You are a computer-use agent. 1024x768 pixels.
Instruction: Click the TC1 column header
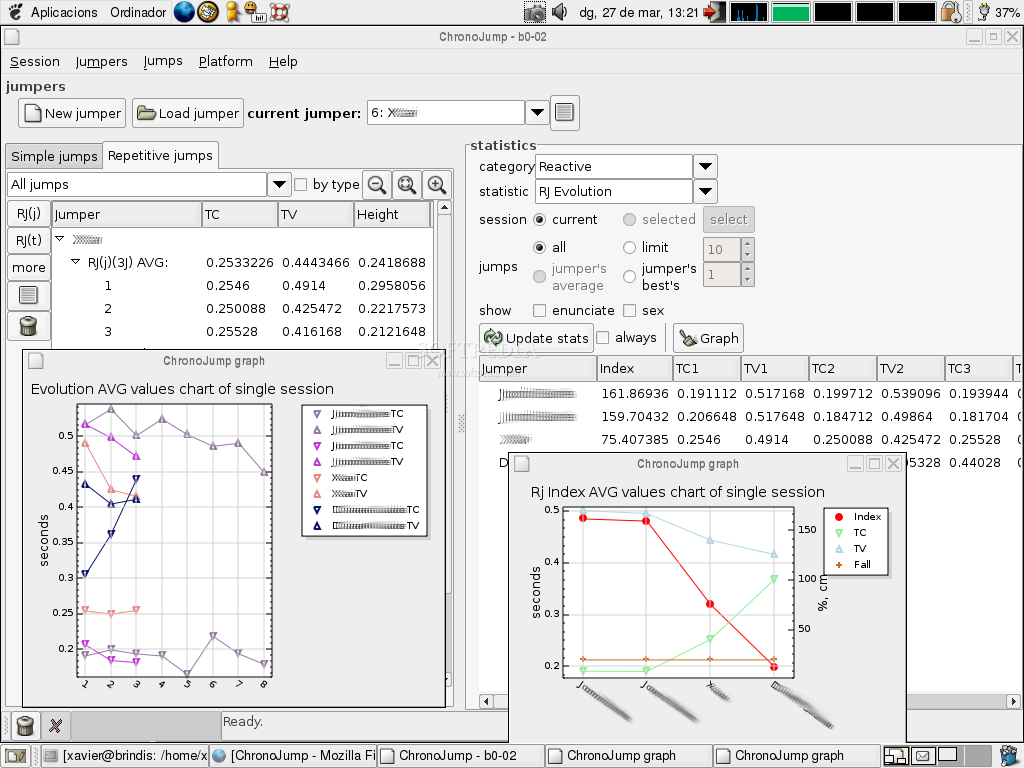click(707, 368)
